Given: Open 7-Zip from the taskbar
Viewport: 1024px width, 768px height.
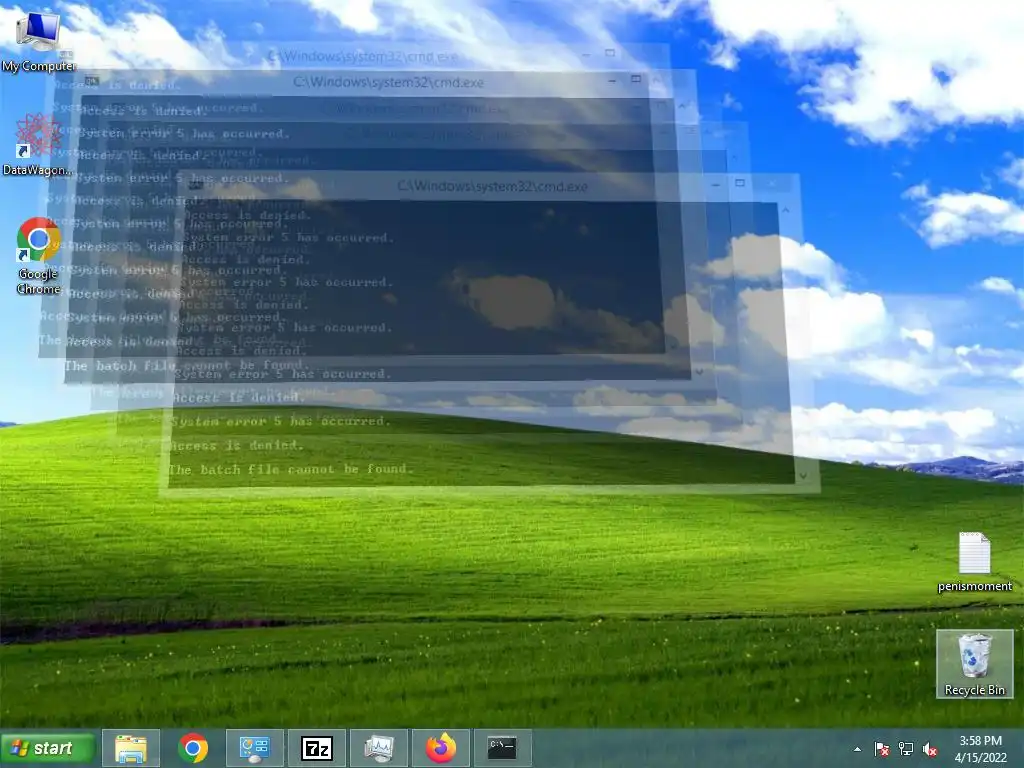Looking at the screenshot, I should (x=317, y=748).
